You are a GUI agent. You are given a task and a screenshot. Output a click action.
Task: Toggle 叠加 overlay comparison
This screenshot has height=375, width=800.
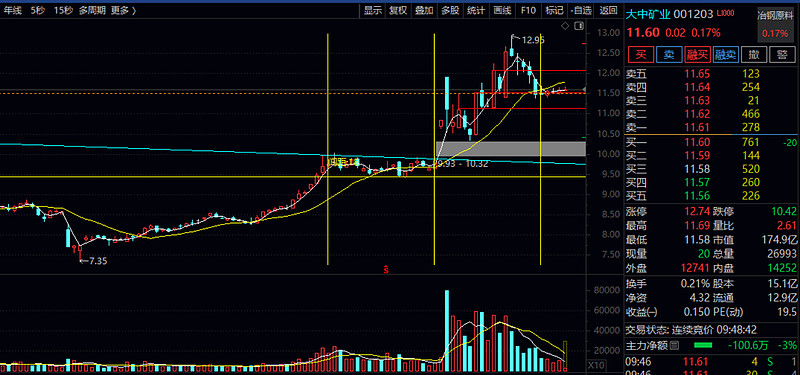pyautogui.click(x=424, y=10)
